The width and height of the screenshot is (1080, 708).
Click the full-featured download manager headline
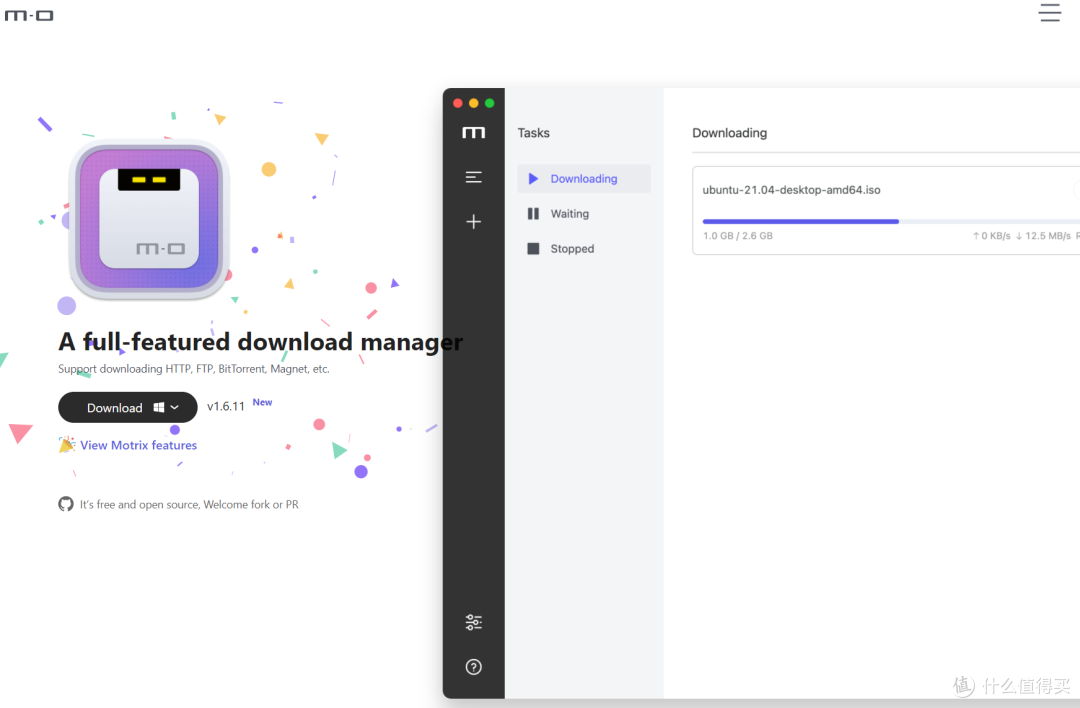point(260,342)
